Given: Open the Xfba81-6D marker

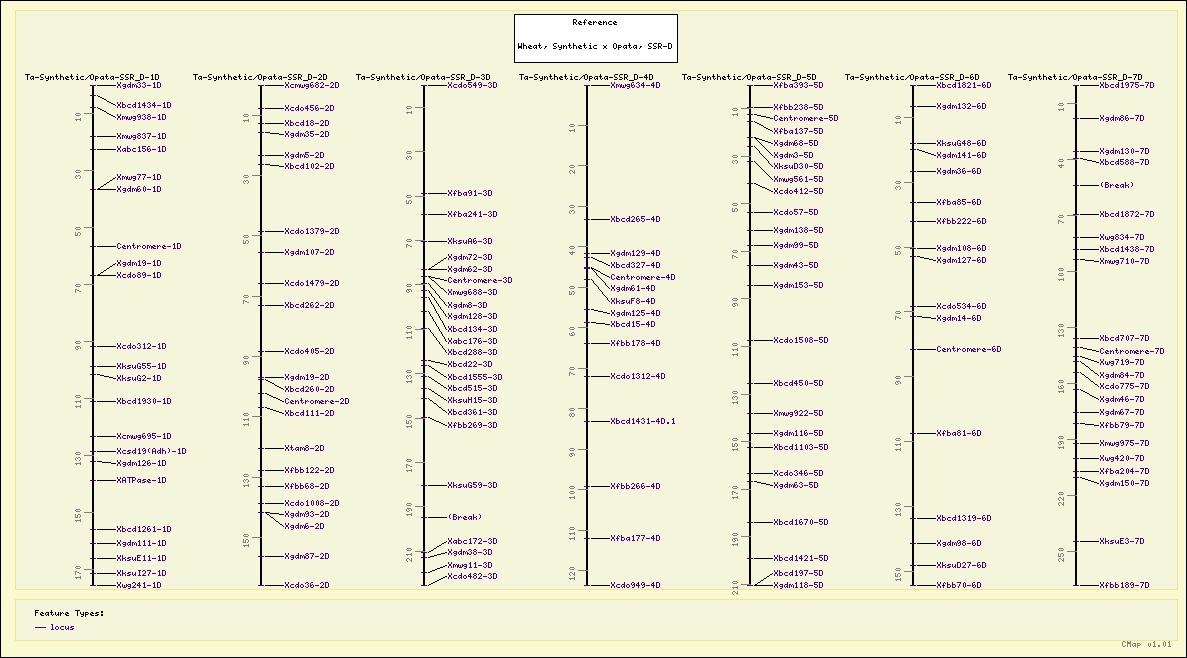Looking at the screenshot, I should click(958, 433).
